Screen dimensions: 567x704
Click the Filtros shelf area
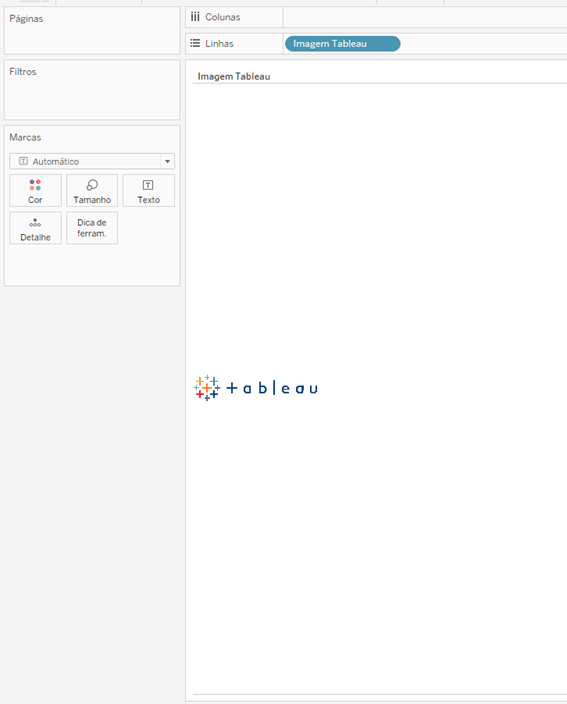point(92,90)
